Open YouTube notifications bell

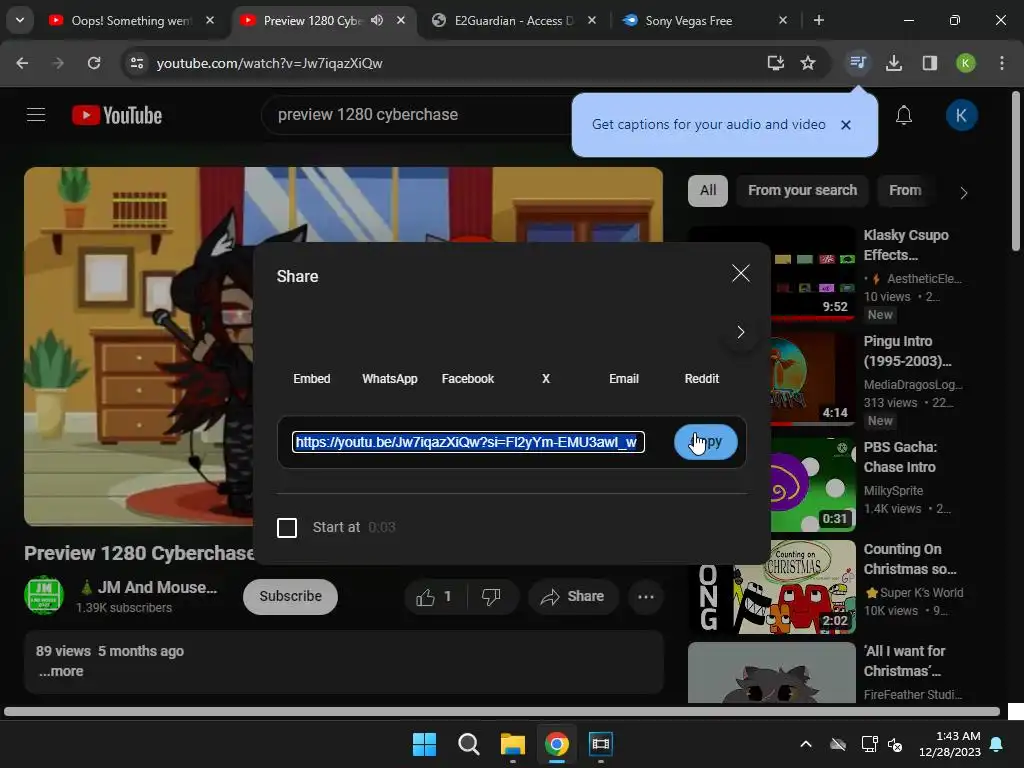coord(903,116)
